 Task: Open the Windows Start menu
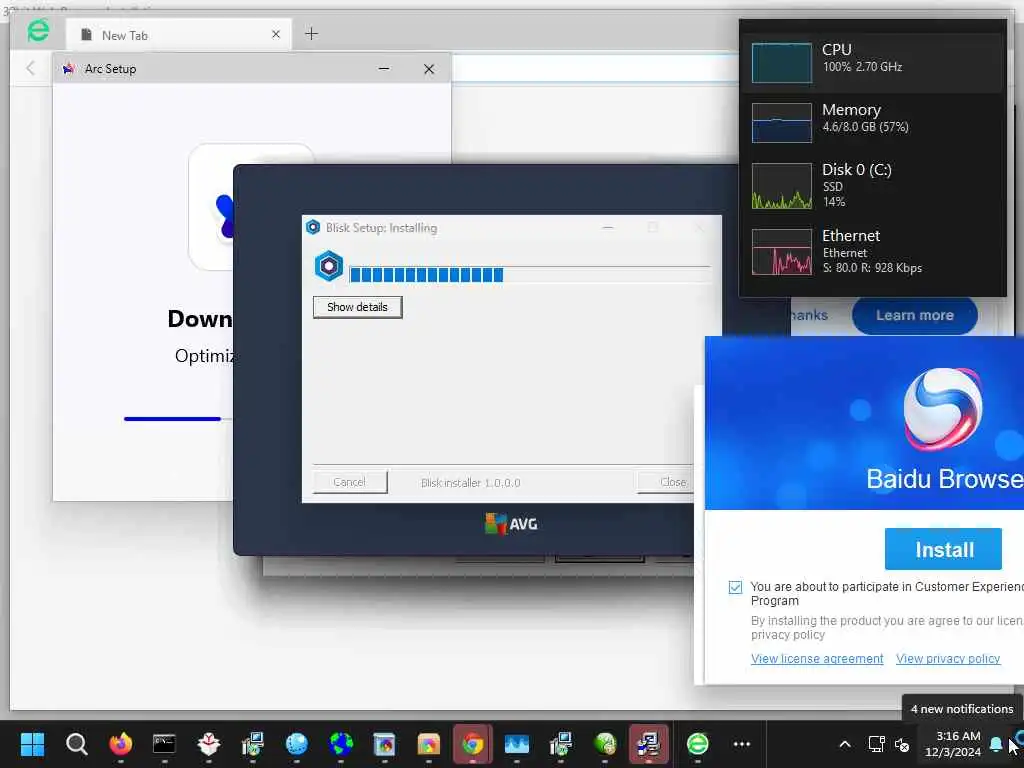pyautogui.click(x=32, y=743)
